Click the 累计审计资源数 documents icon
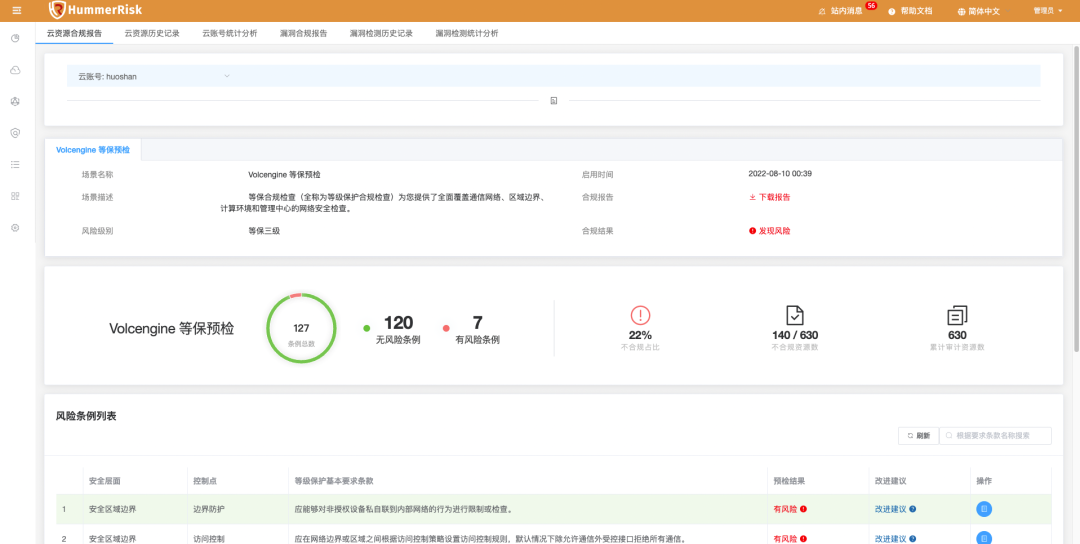This screenshot has width=1080, height=544. pos(957,315)
